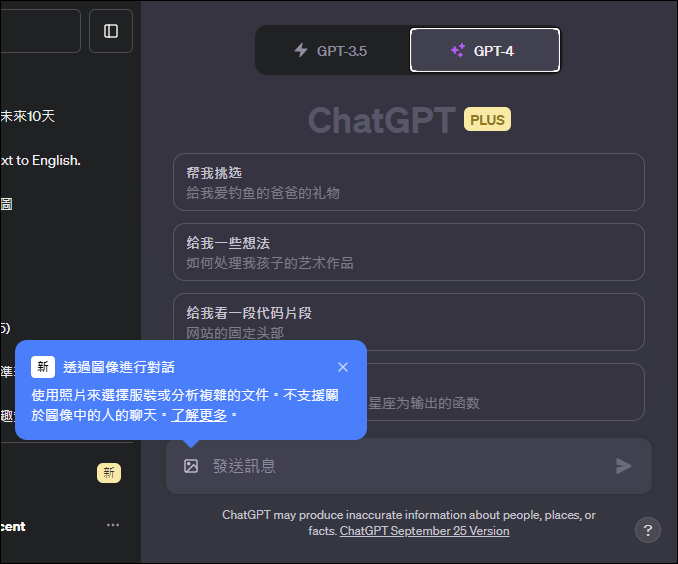Choose the 给我一些想法 suggestion card

[x=409, y=252]
